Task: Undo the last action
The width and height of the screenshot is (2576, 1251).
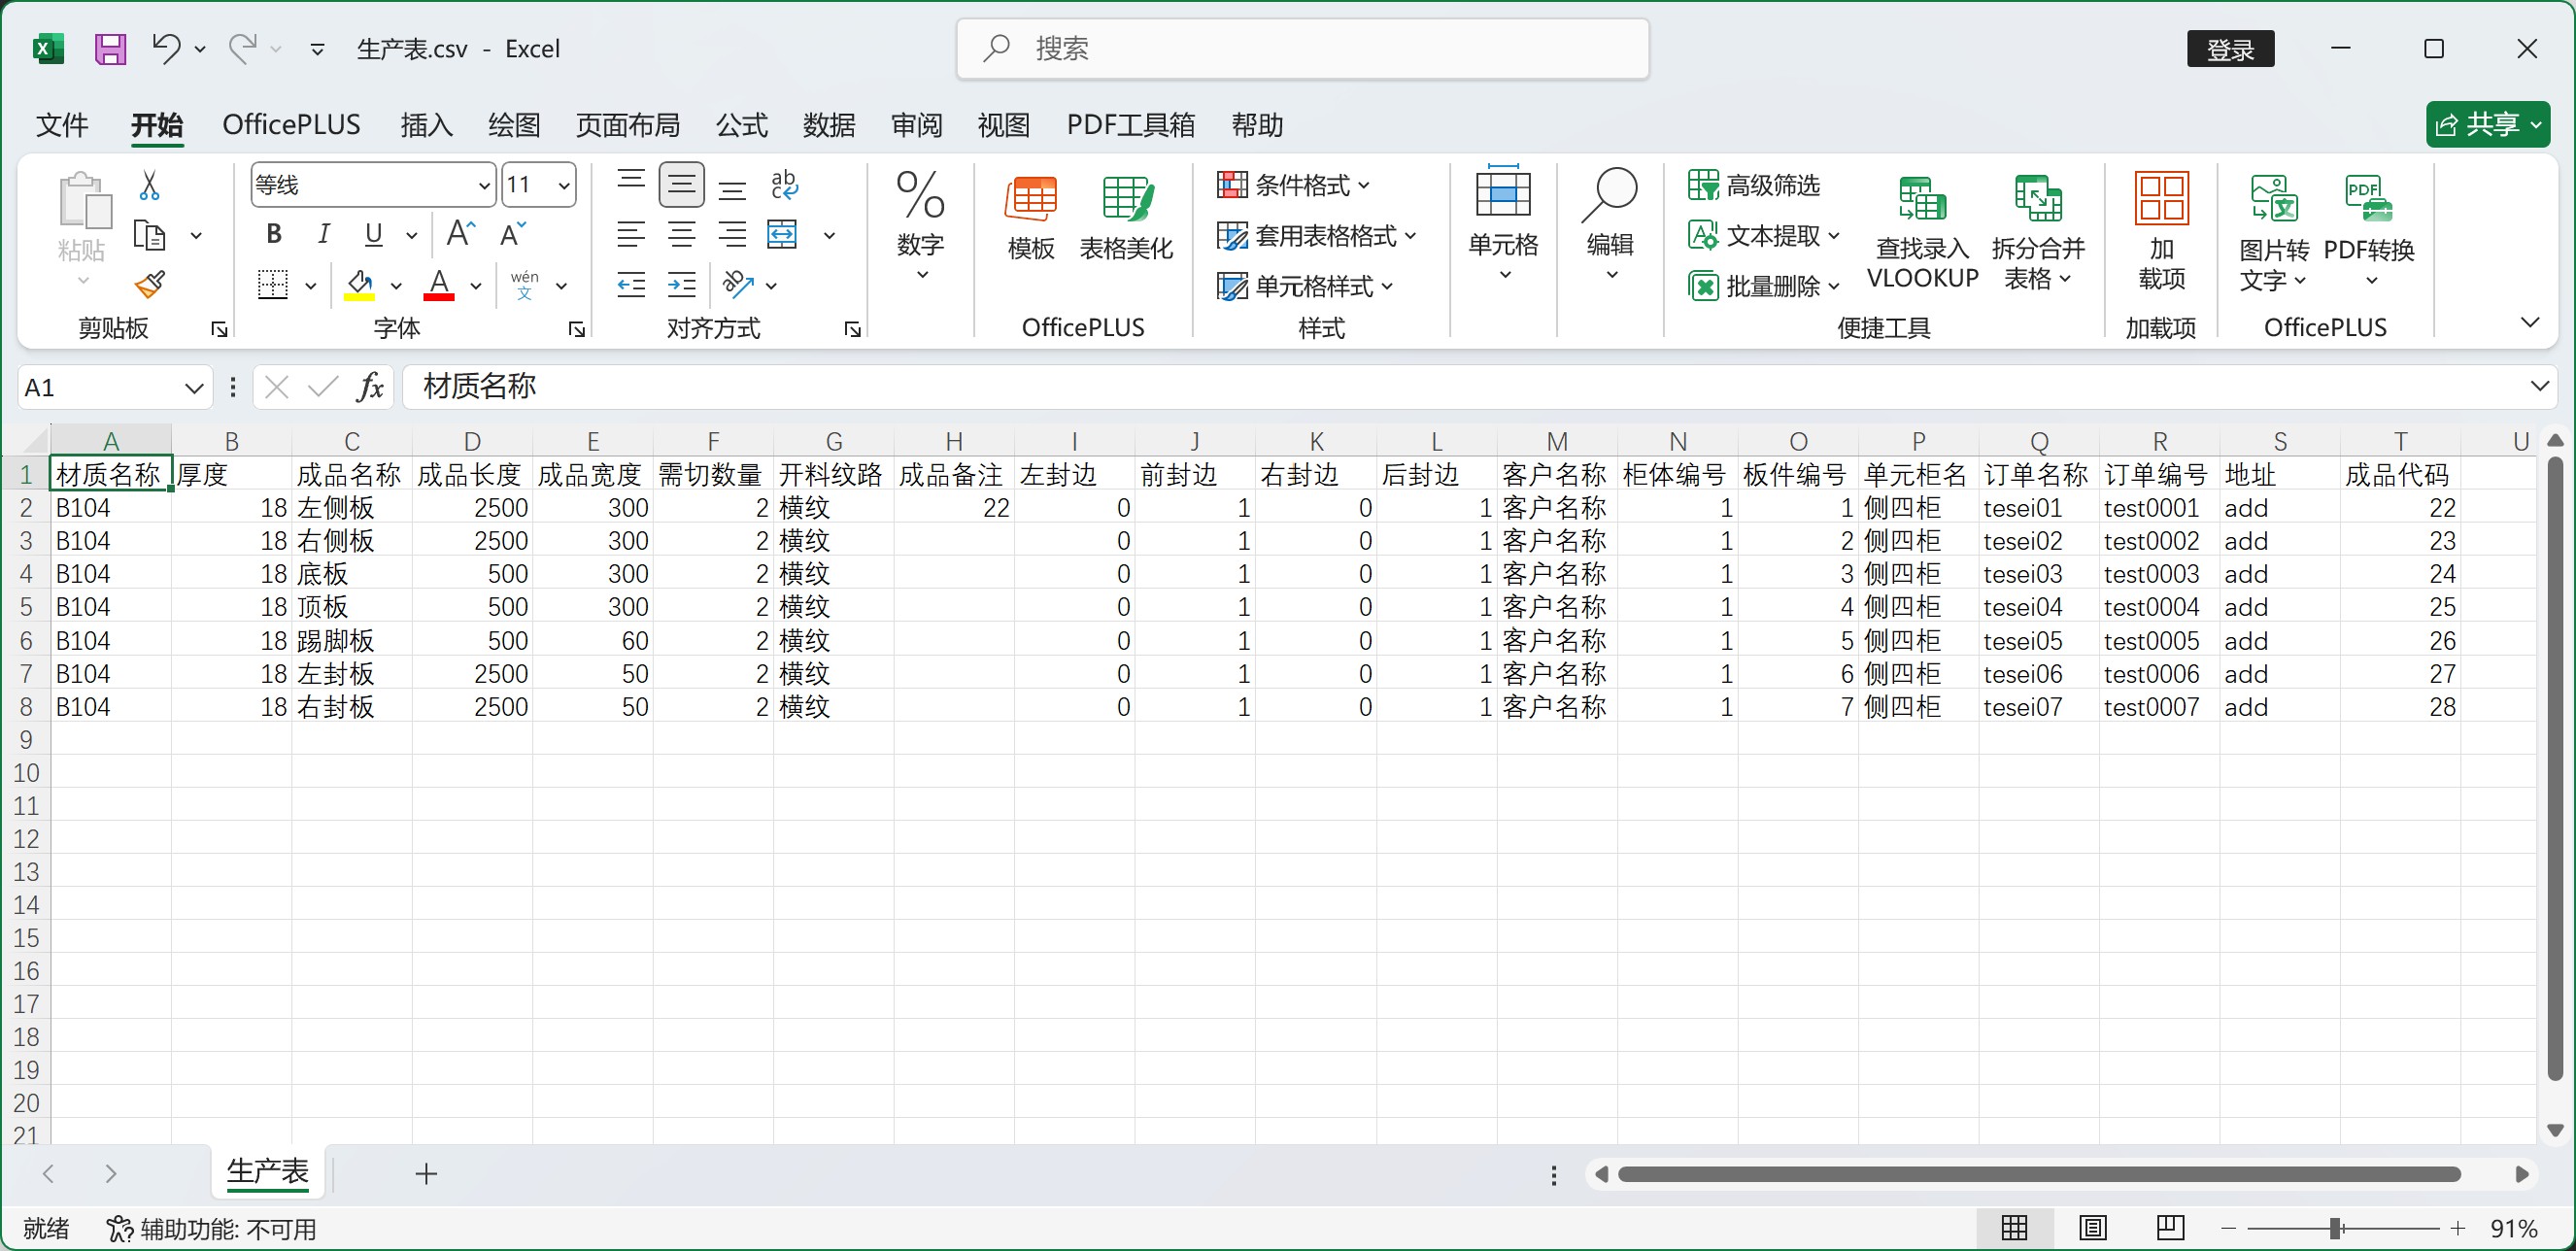Action: (166, 48)
